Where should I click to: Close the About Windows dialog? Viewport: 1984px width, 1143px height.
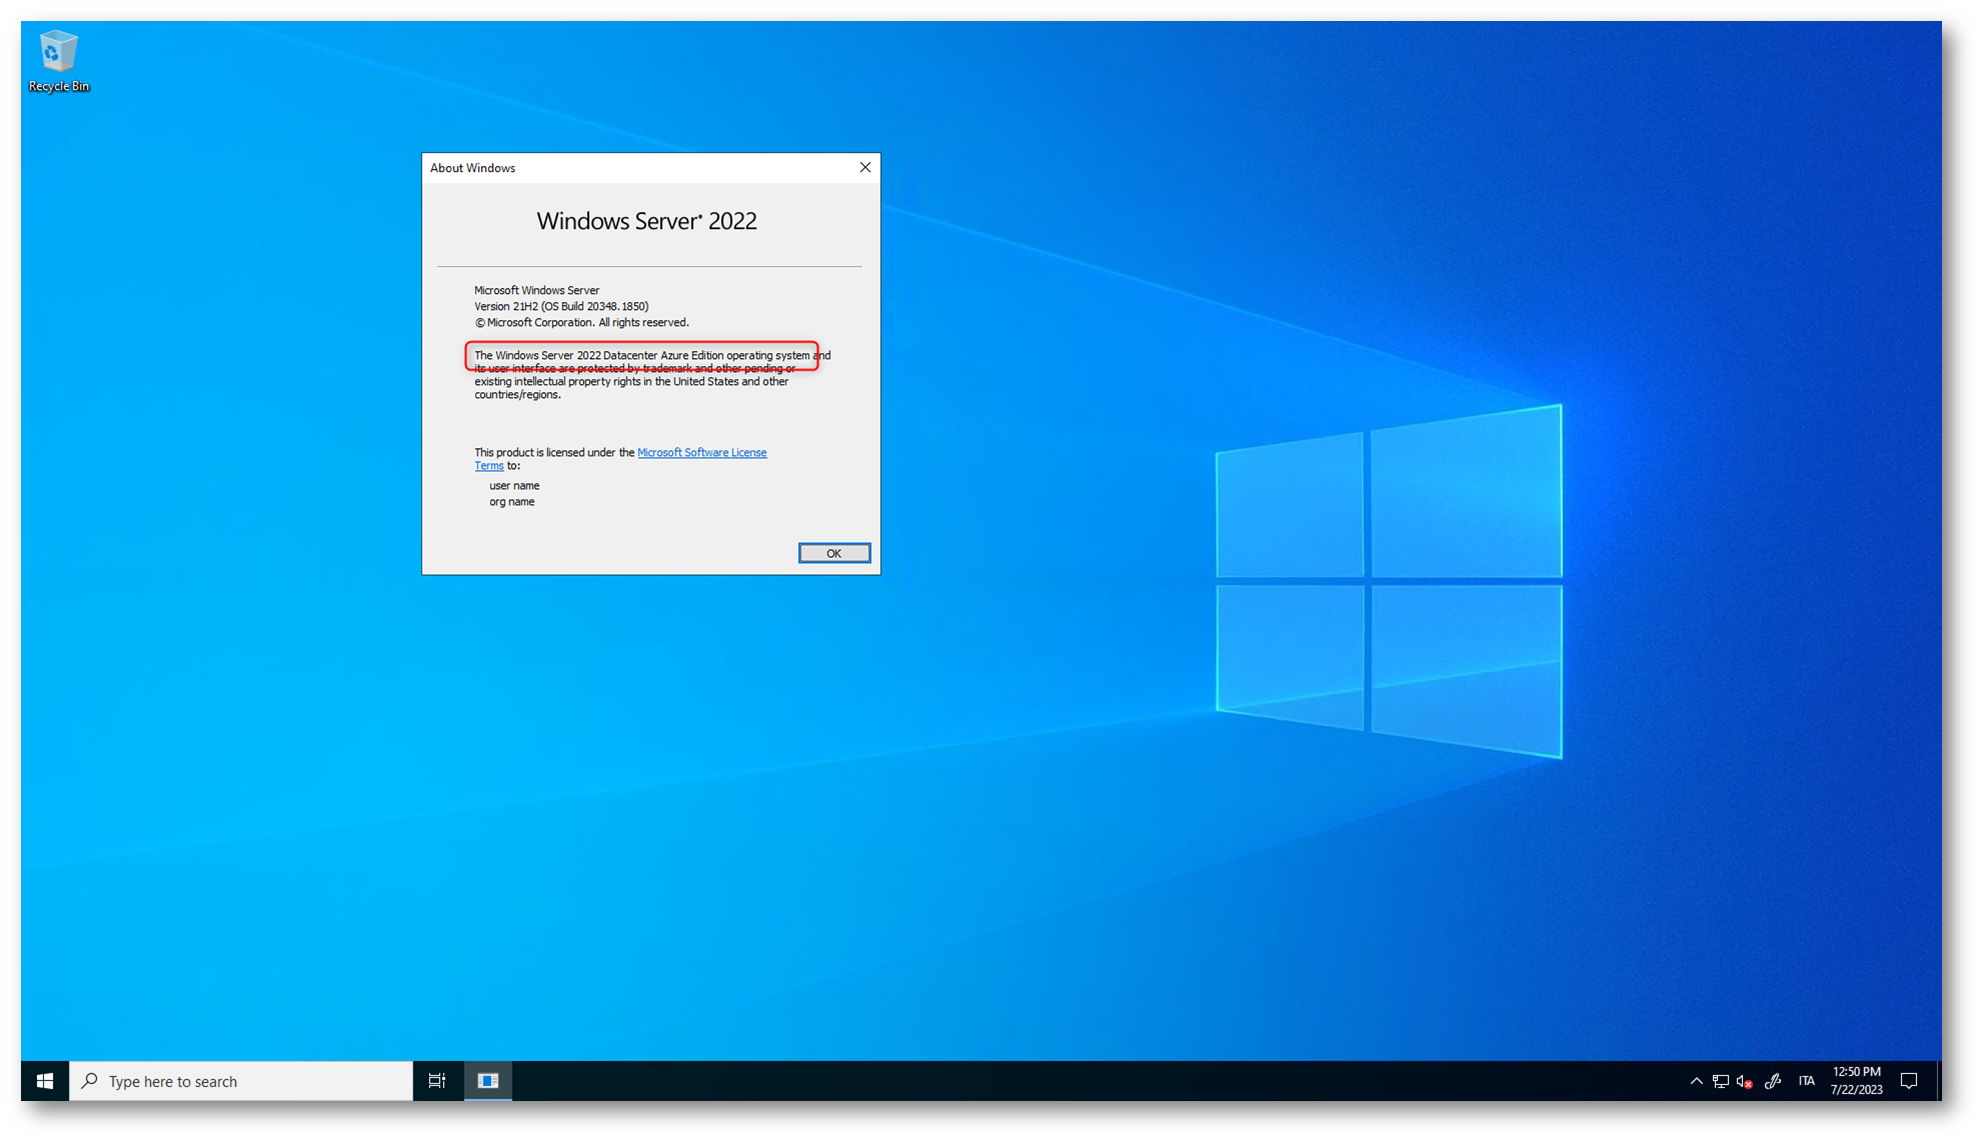[865, 167]
